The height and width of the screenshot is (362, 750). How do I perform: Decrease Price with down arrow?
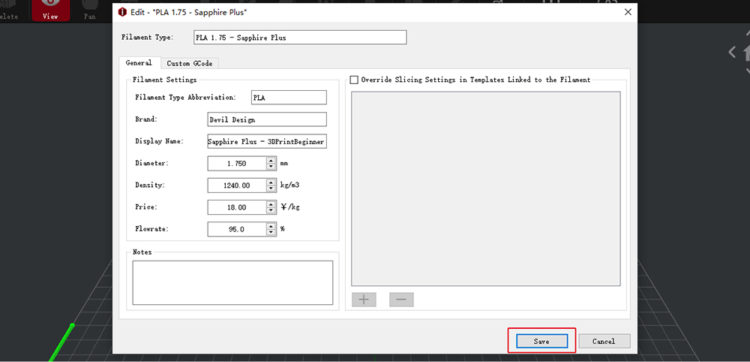[272, 210]
